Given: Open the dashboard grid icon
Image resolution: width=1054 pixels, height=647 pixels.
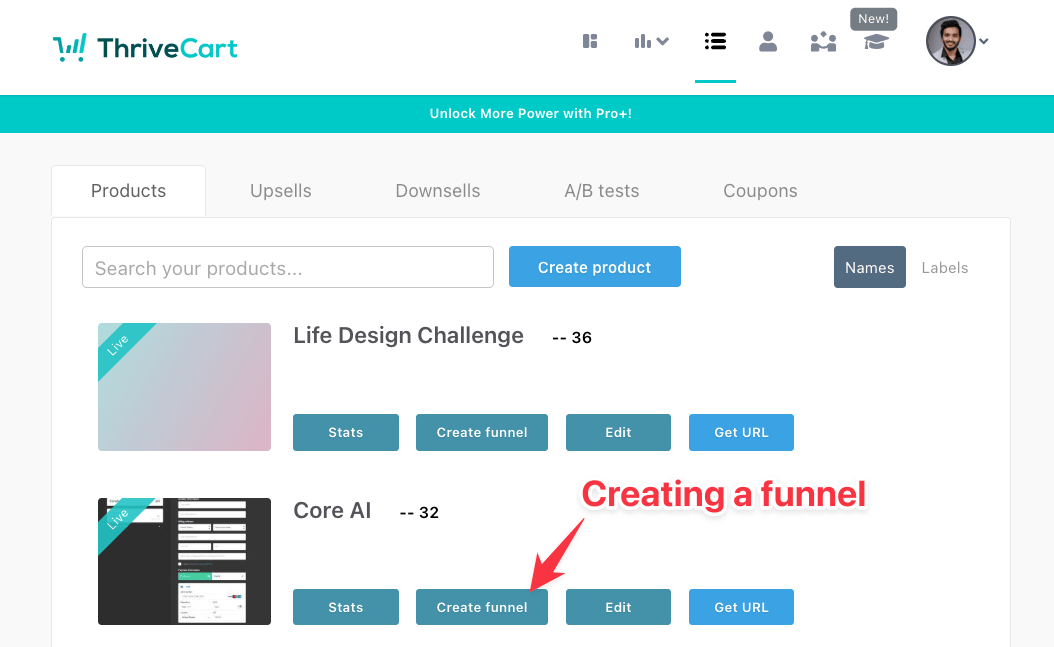Looking at the screenshot, I should tap(590, 42).
